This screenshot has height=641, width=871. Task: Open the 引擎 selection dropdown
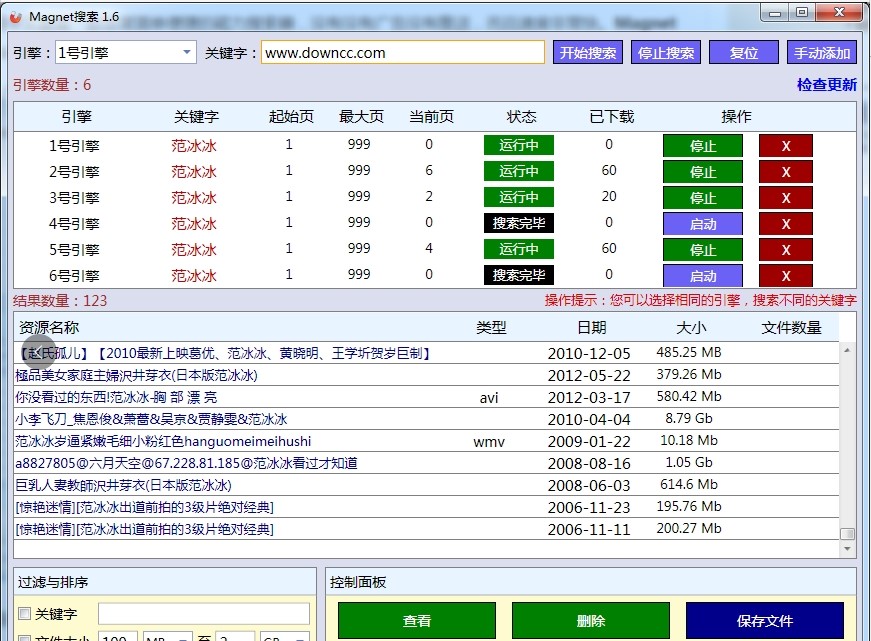(187, 53)
